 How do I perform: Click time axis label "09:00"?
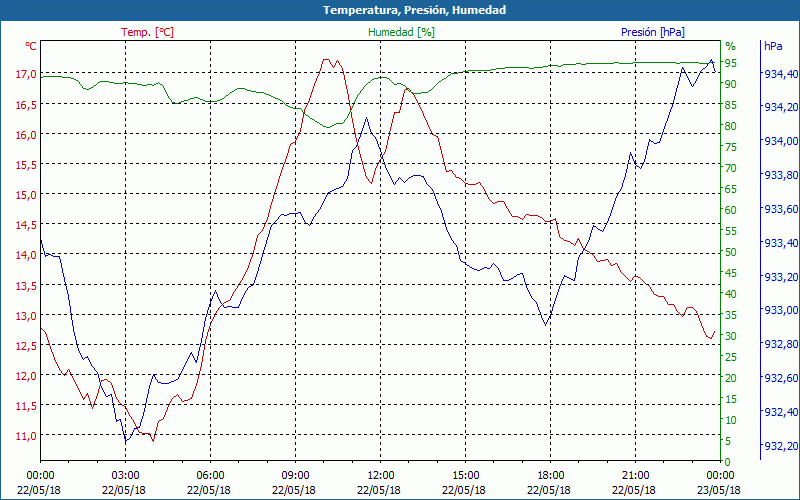tap(295, 477)
